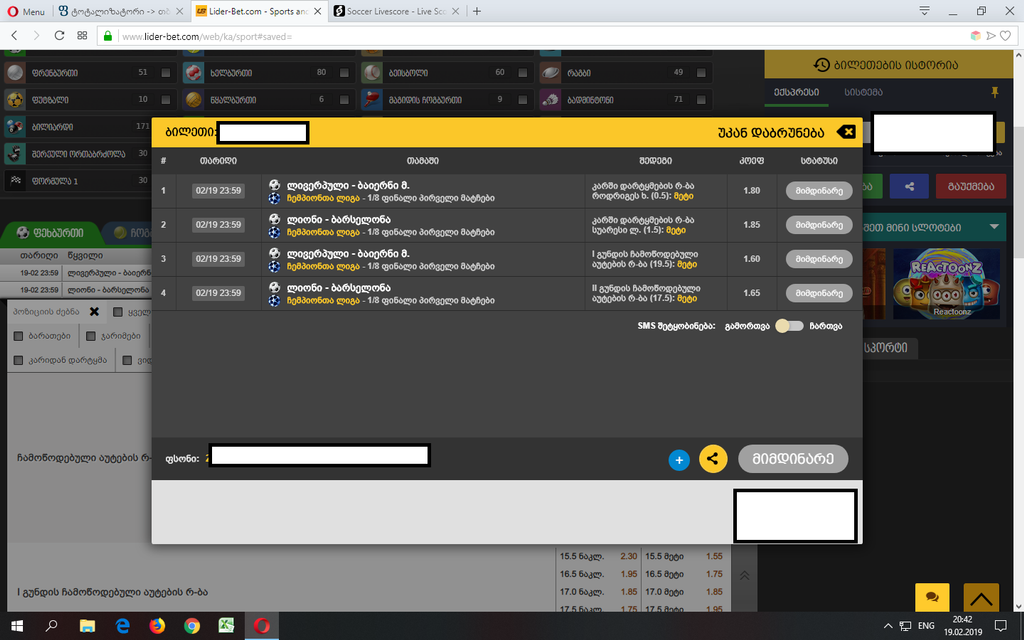Click the მაგიდის ჩოგბურთი table tennis icon
The height and width of the screenshot is (640, 1024).
pyautogui.click(x=372, y=99)
